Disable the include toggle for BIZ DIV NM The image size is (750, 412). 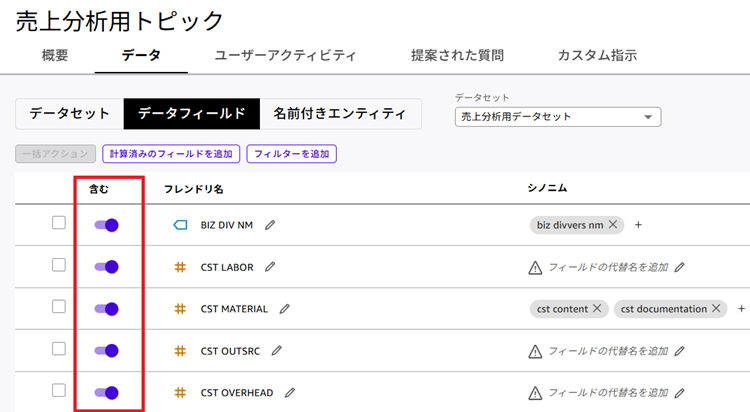point(106,225)
